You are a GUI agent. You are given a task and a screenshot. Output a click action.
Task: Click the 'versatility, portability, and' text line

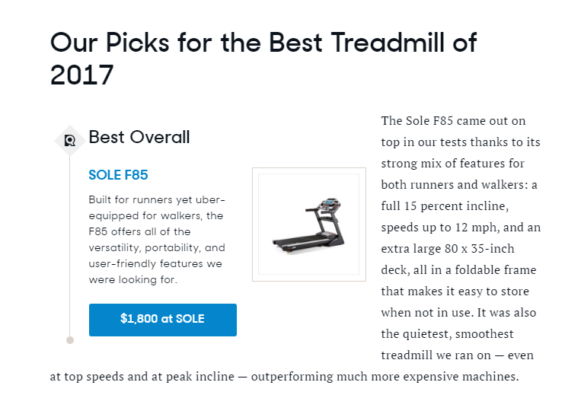pos(157,248)
